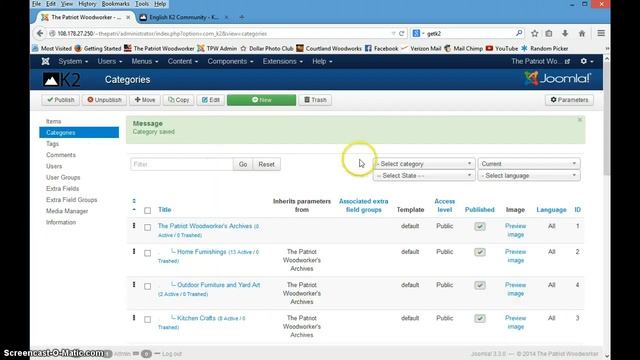Open the Firefox Tools menu
This screenshot has width=640, height=360.
tap(142, 4)
